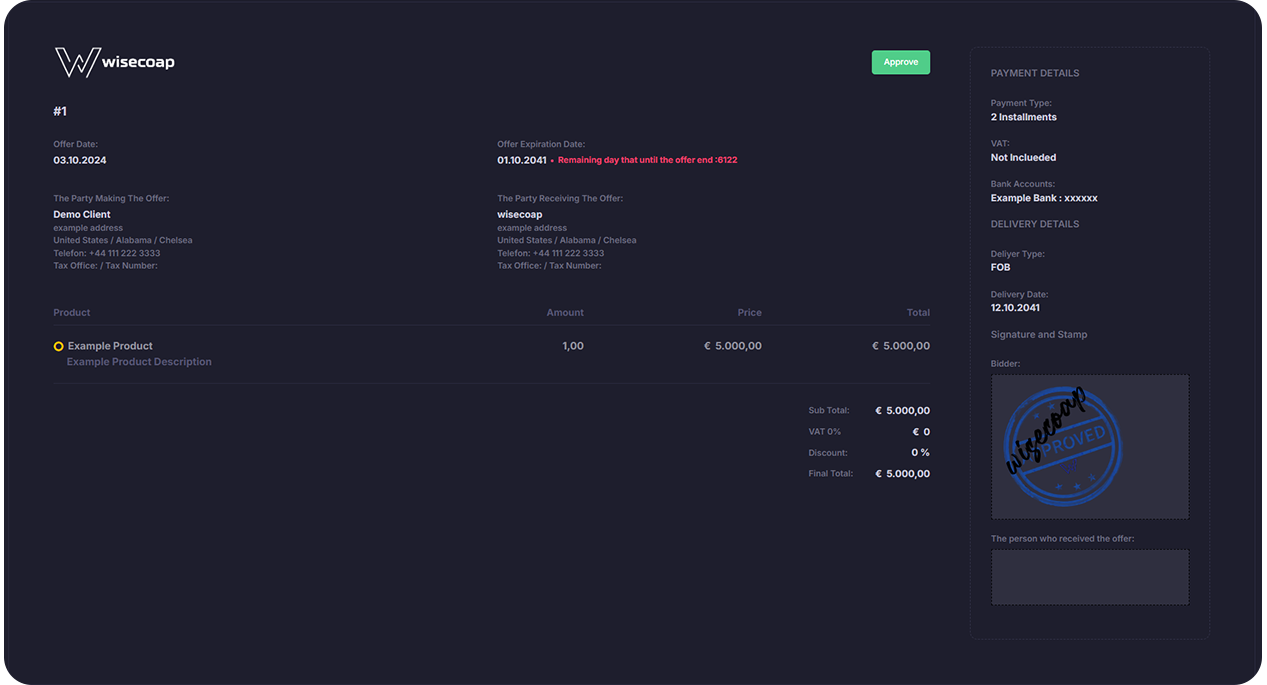This screenshot has width=1267, height=685.
Task: Select the Example Product name
Action: (x=110, y=346)
